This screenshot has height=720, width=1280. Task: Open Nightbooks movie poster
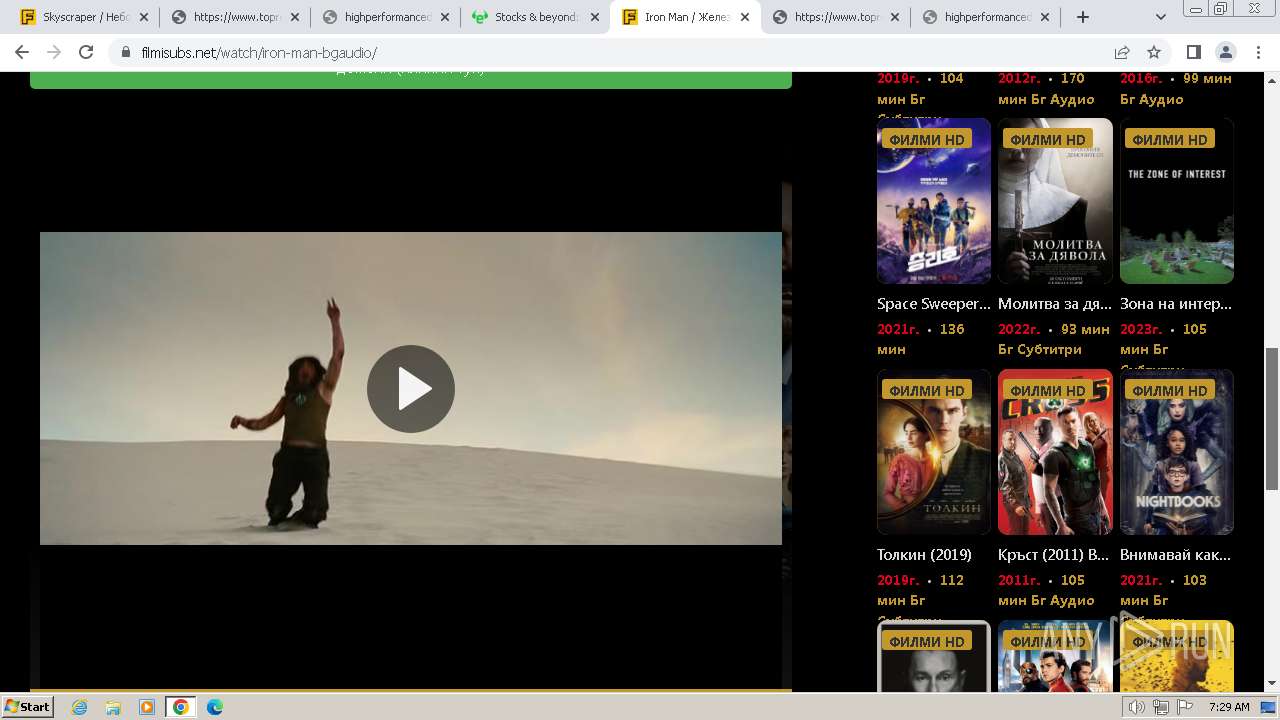[x=1177, y=452]
